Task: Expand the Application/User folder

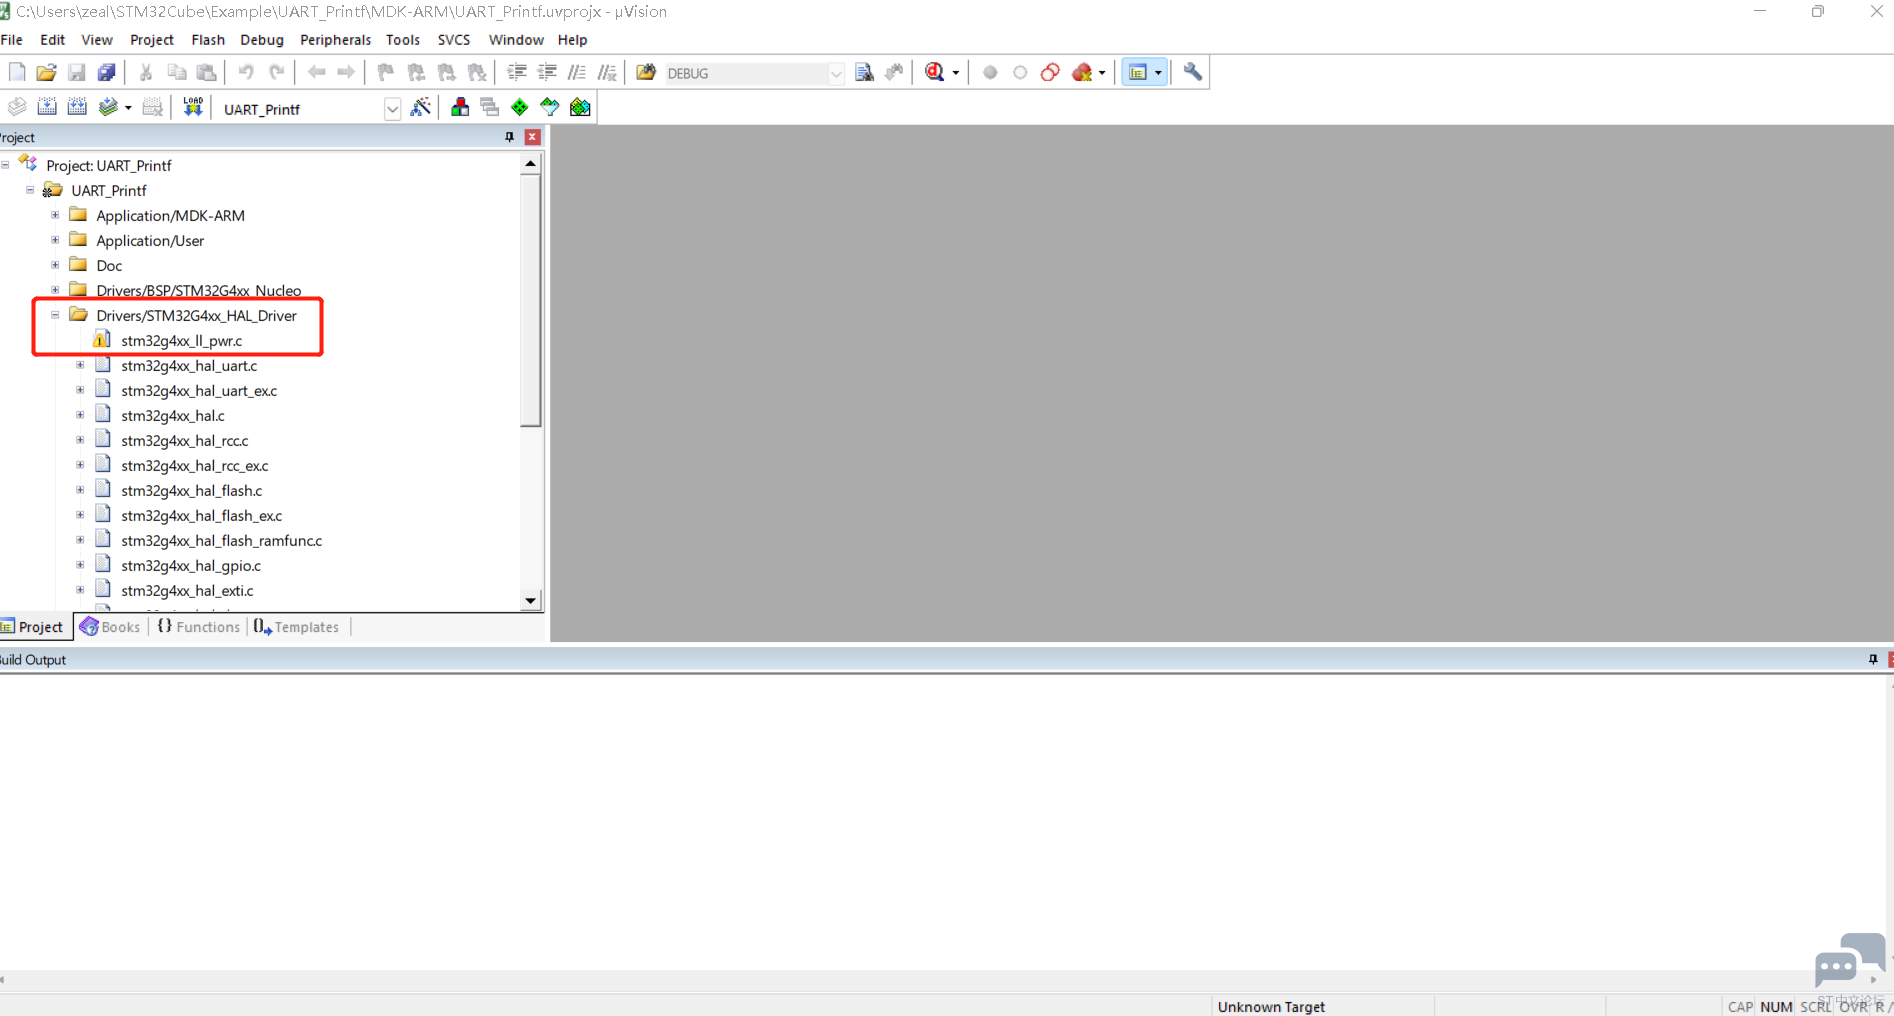Action: [55, 240]
